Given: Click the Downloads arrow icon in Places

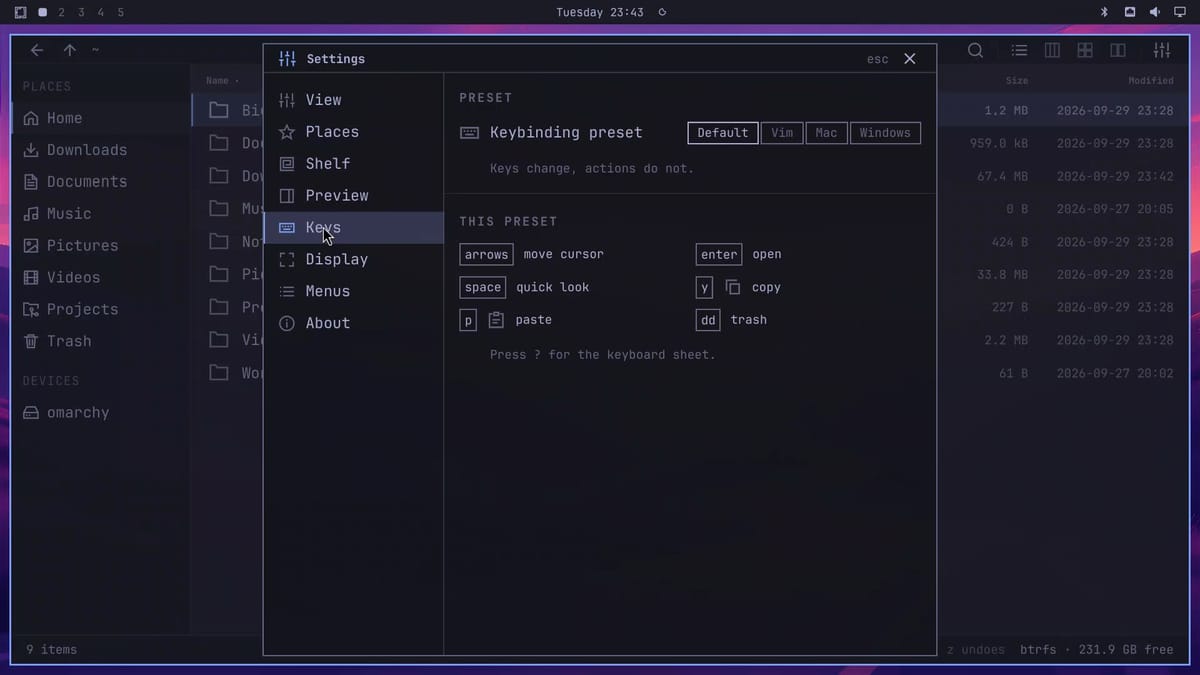Looking at the screenshot, I should 31,150.
